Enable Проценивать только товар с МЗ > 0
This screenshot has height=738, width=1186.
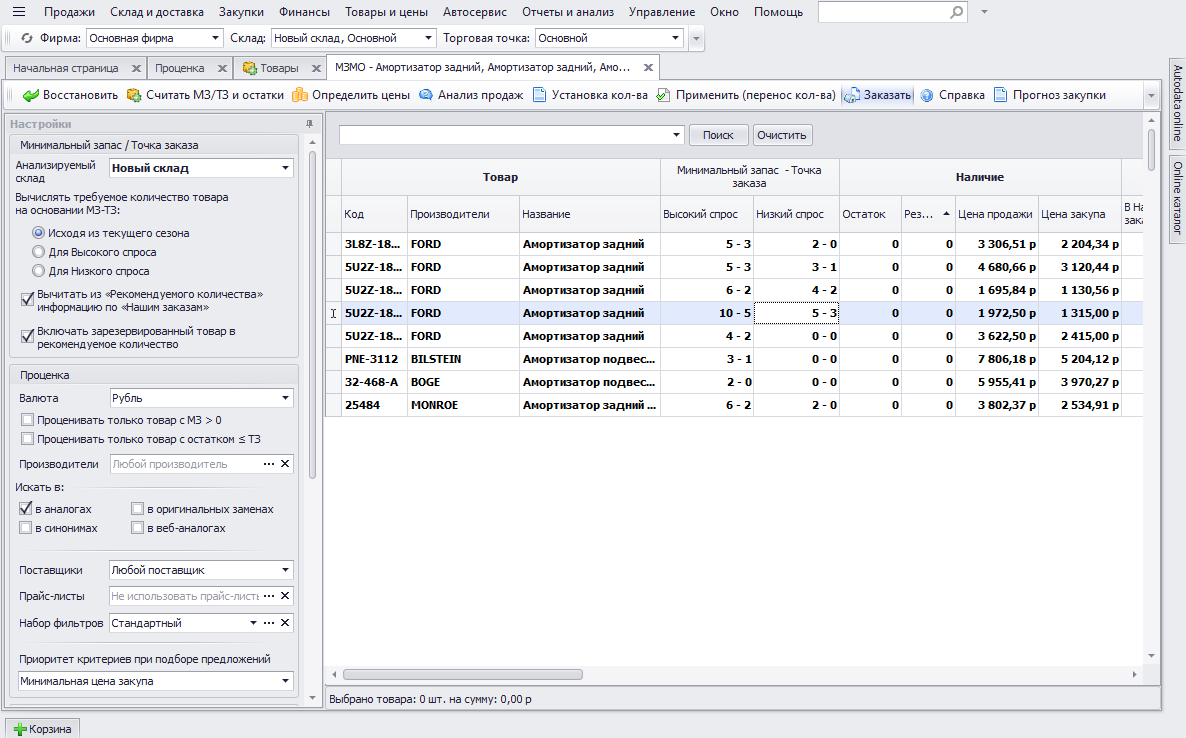click(x=27, y=420)
